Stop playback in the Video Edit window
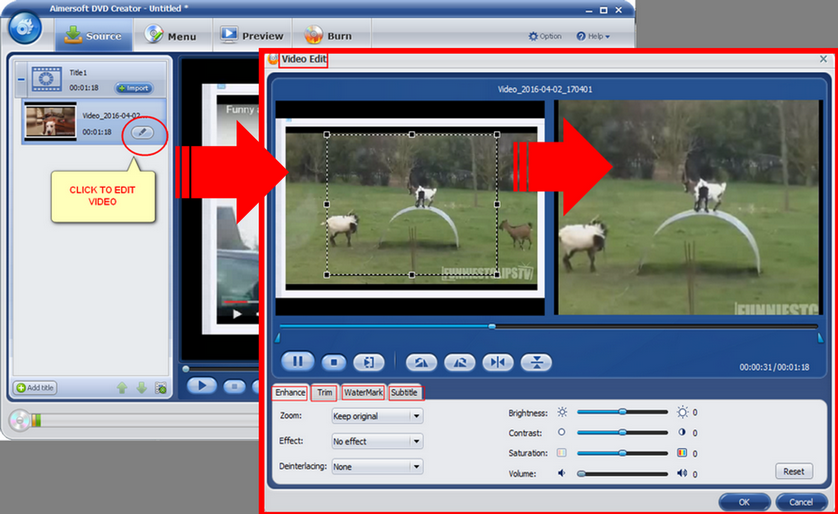Image resolution: width=838 pixels, height=514 pixels. click(334, 362)
